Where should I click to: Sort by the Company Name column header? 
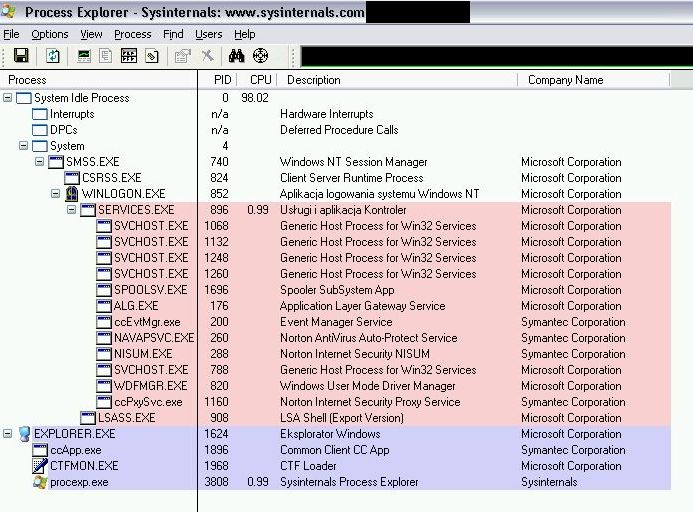click(594, 80)
